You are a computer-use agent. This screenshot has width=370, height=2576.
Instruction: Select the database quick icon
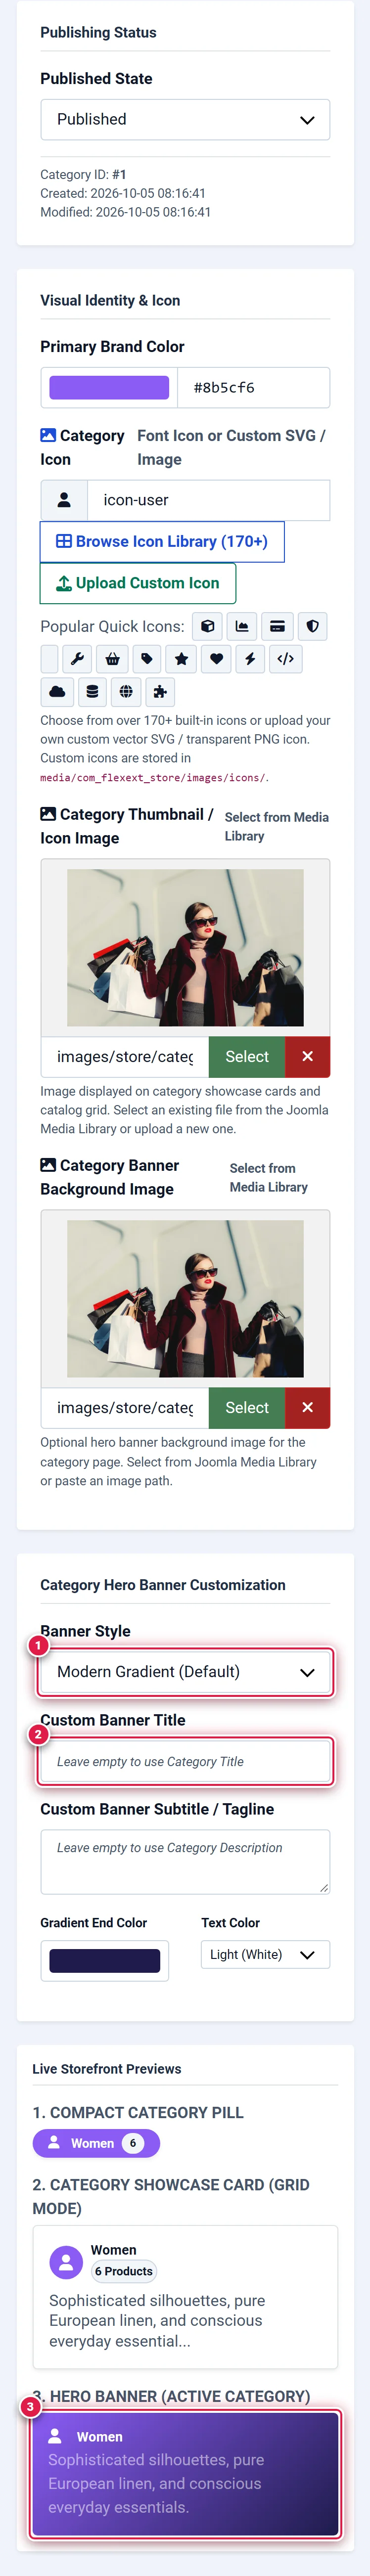[x=92, y=691]
